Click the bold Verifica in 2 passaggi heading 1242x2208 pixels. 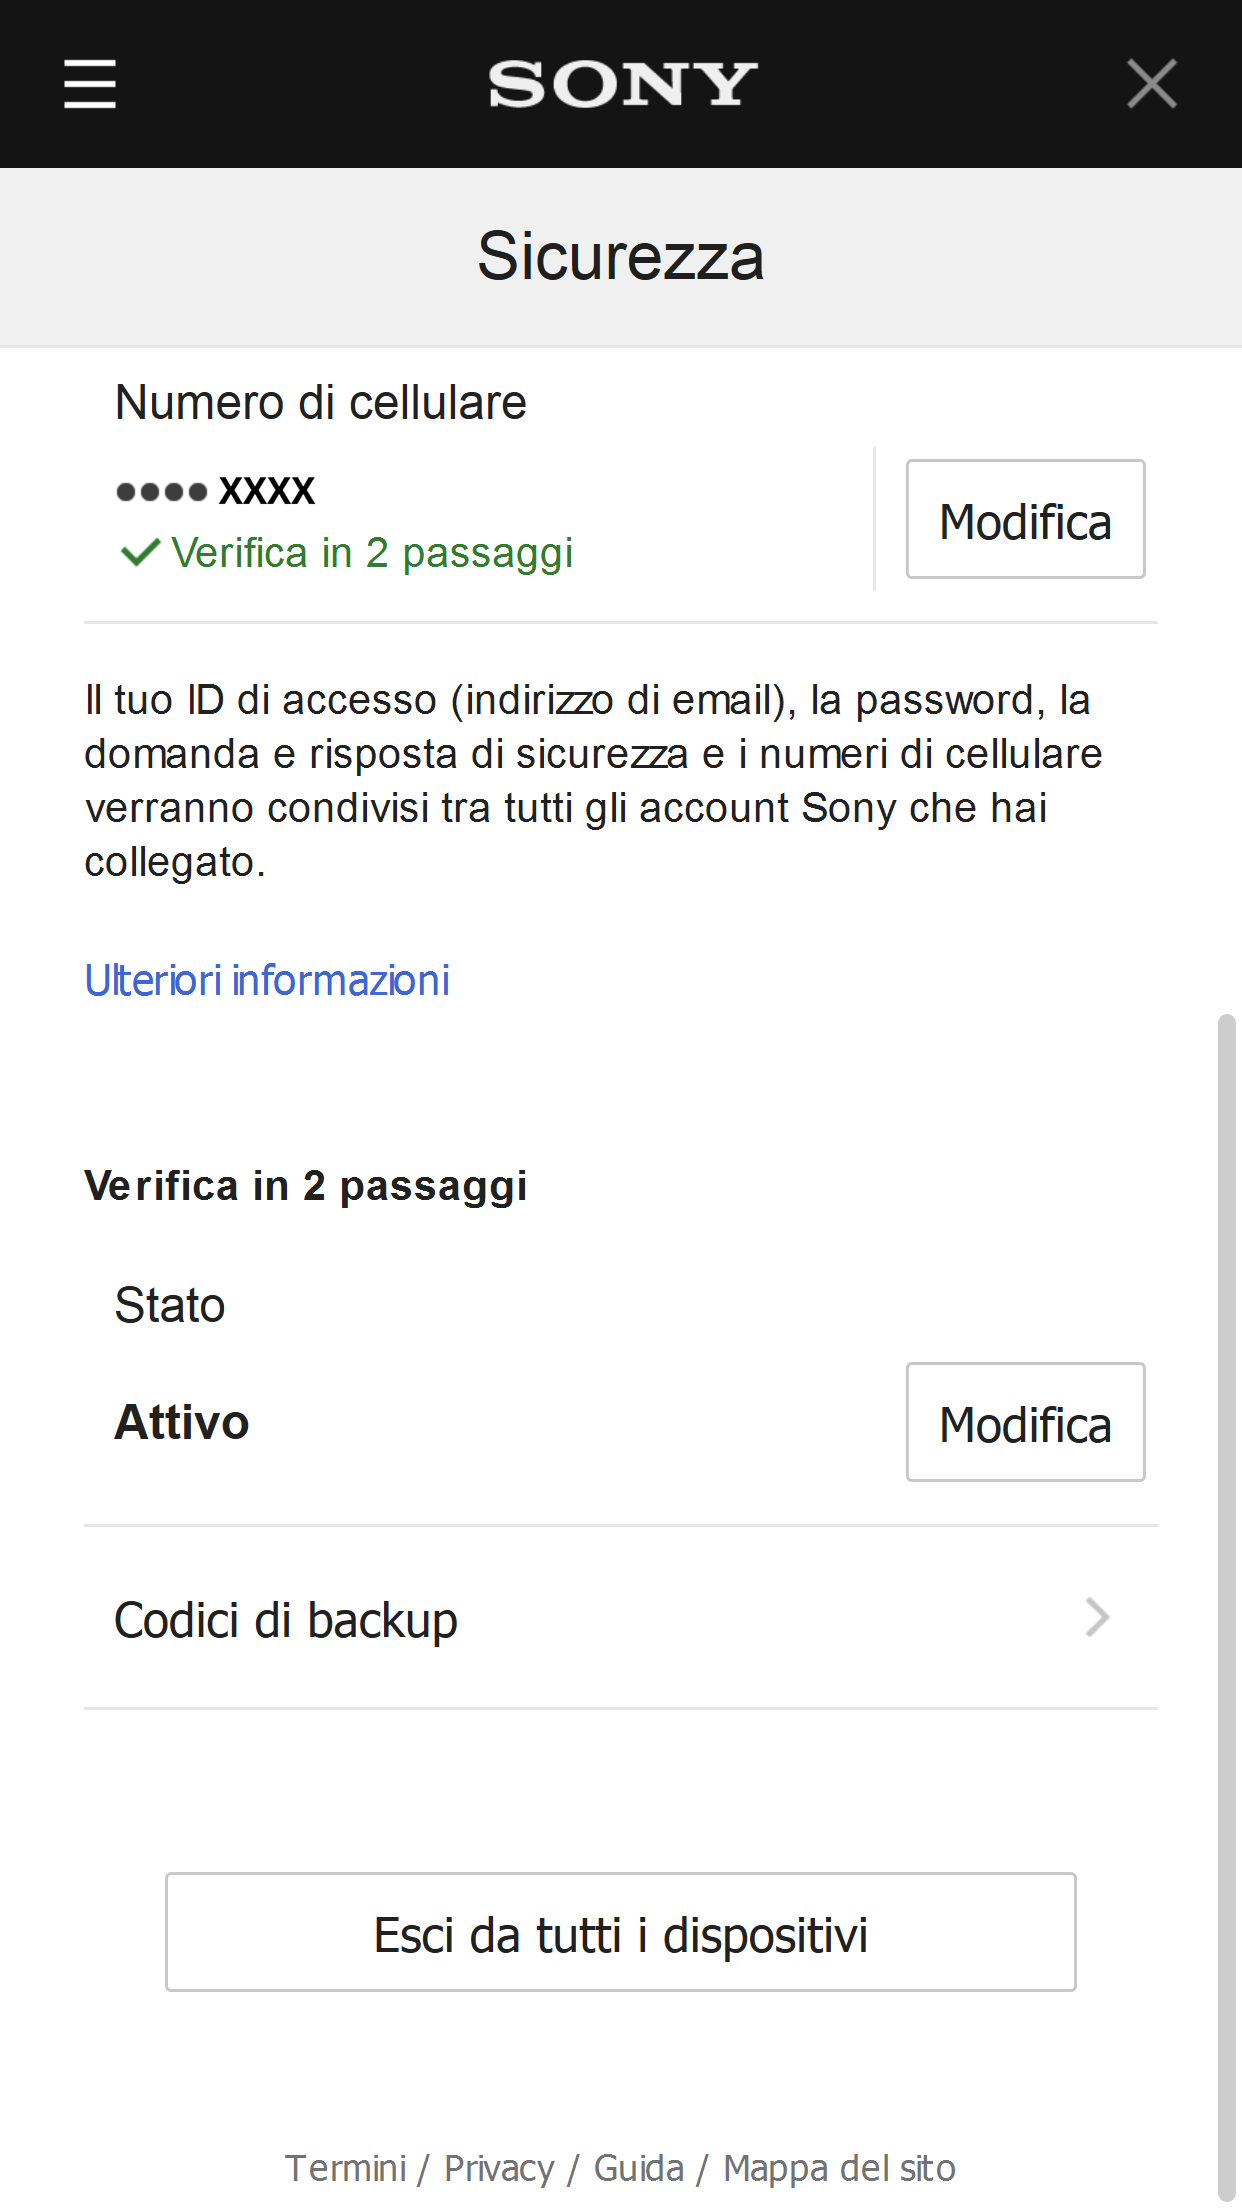tap(306, 1186)
